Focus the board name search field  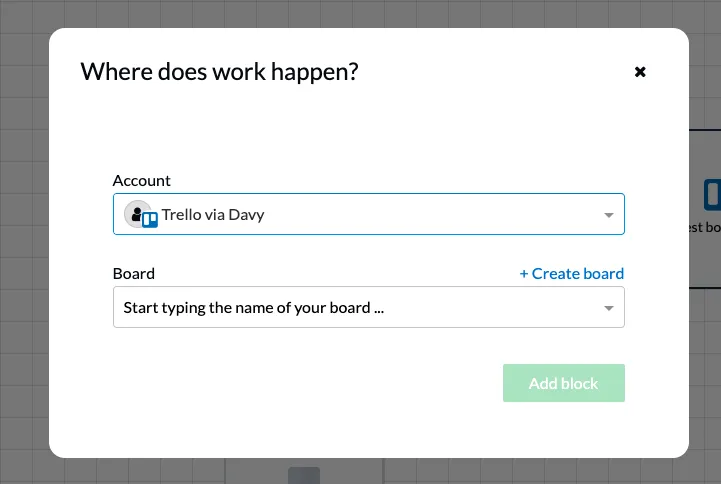pyautogui.click(x=368, y=307)
